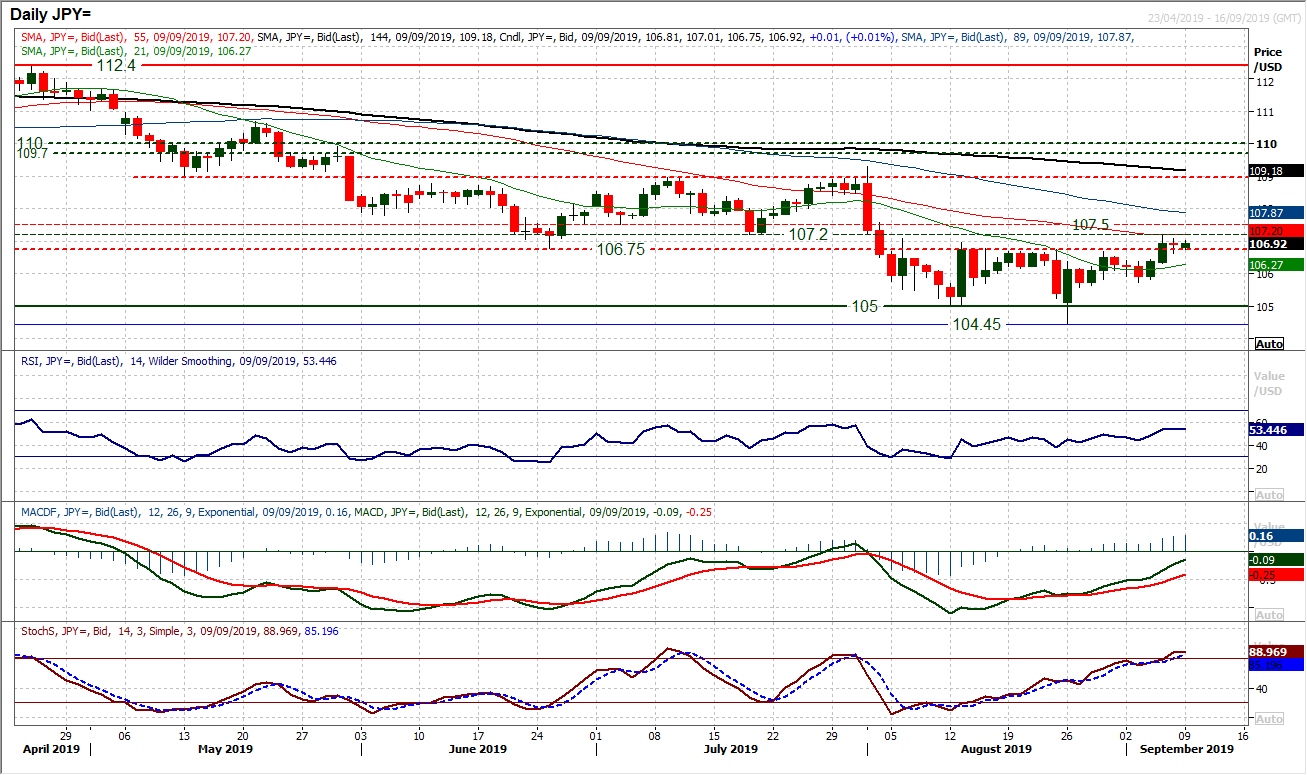Click the Auto scale button in Stochastic panel
The width and height of the screenshot is (1307, 775).
1269,719
